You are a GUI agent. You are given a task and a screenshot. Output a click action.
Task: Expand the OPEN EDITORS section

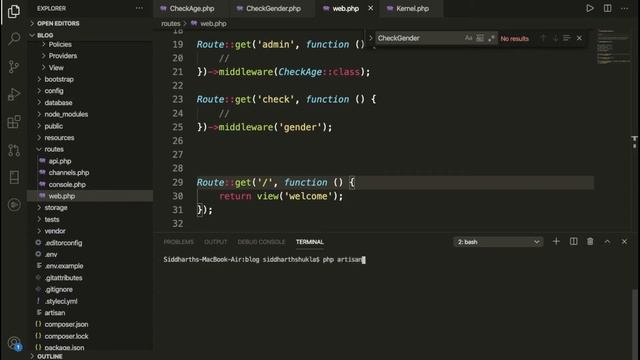58,23
